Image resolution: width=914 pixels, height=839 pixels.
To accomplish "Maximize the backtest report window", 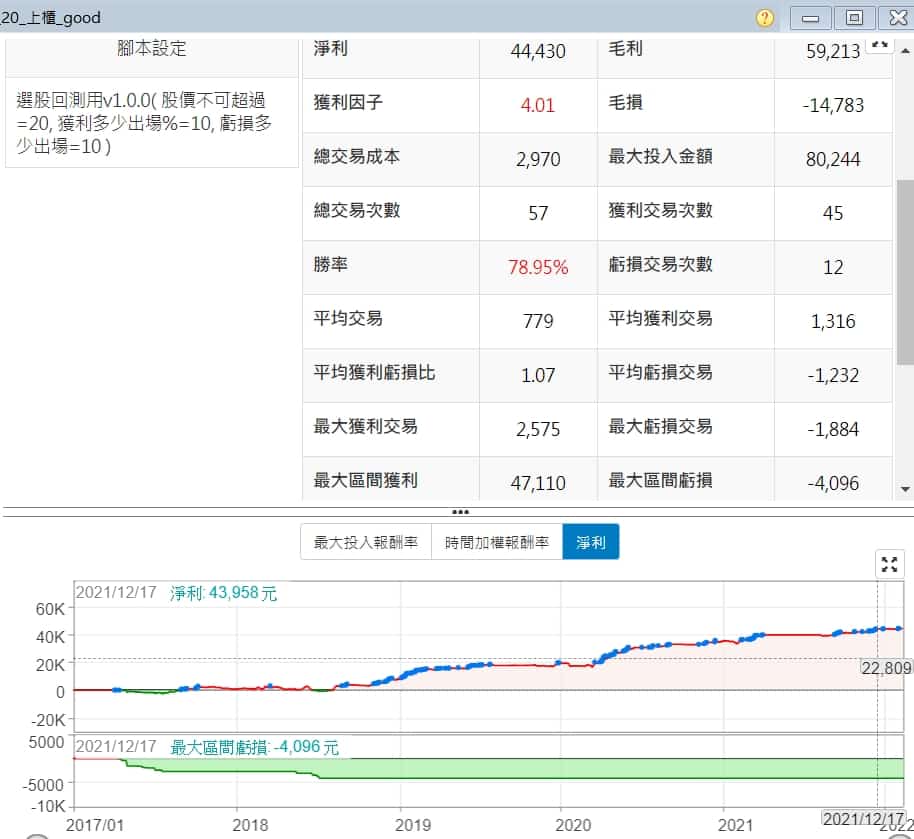I will tap(854, 18).
